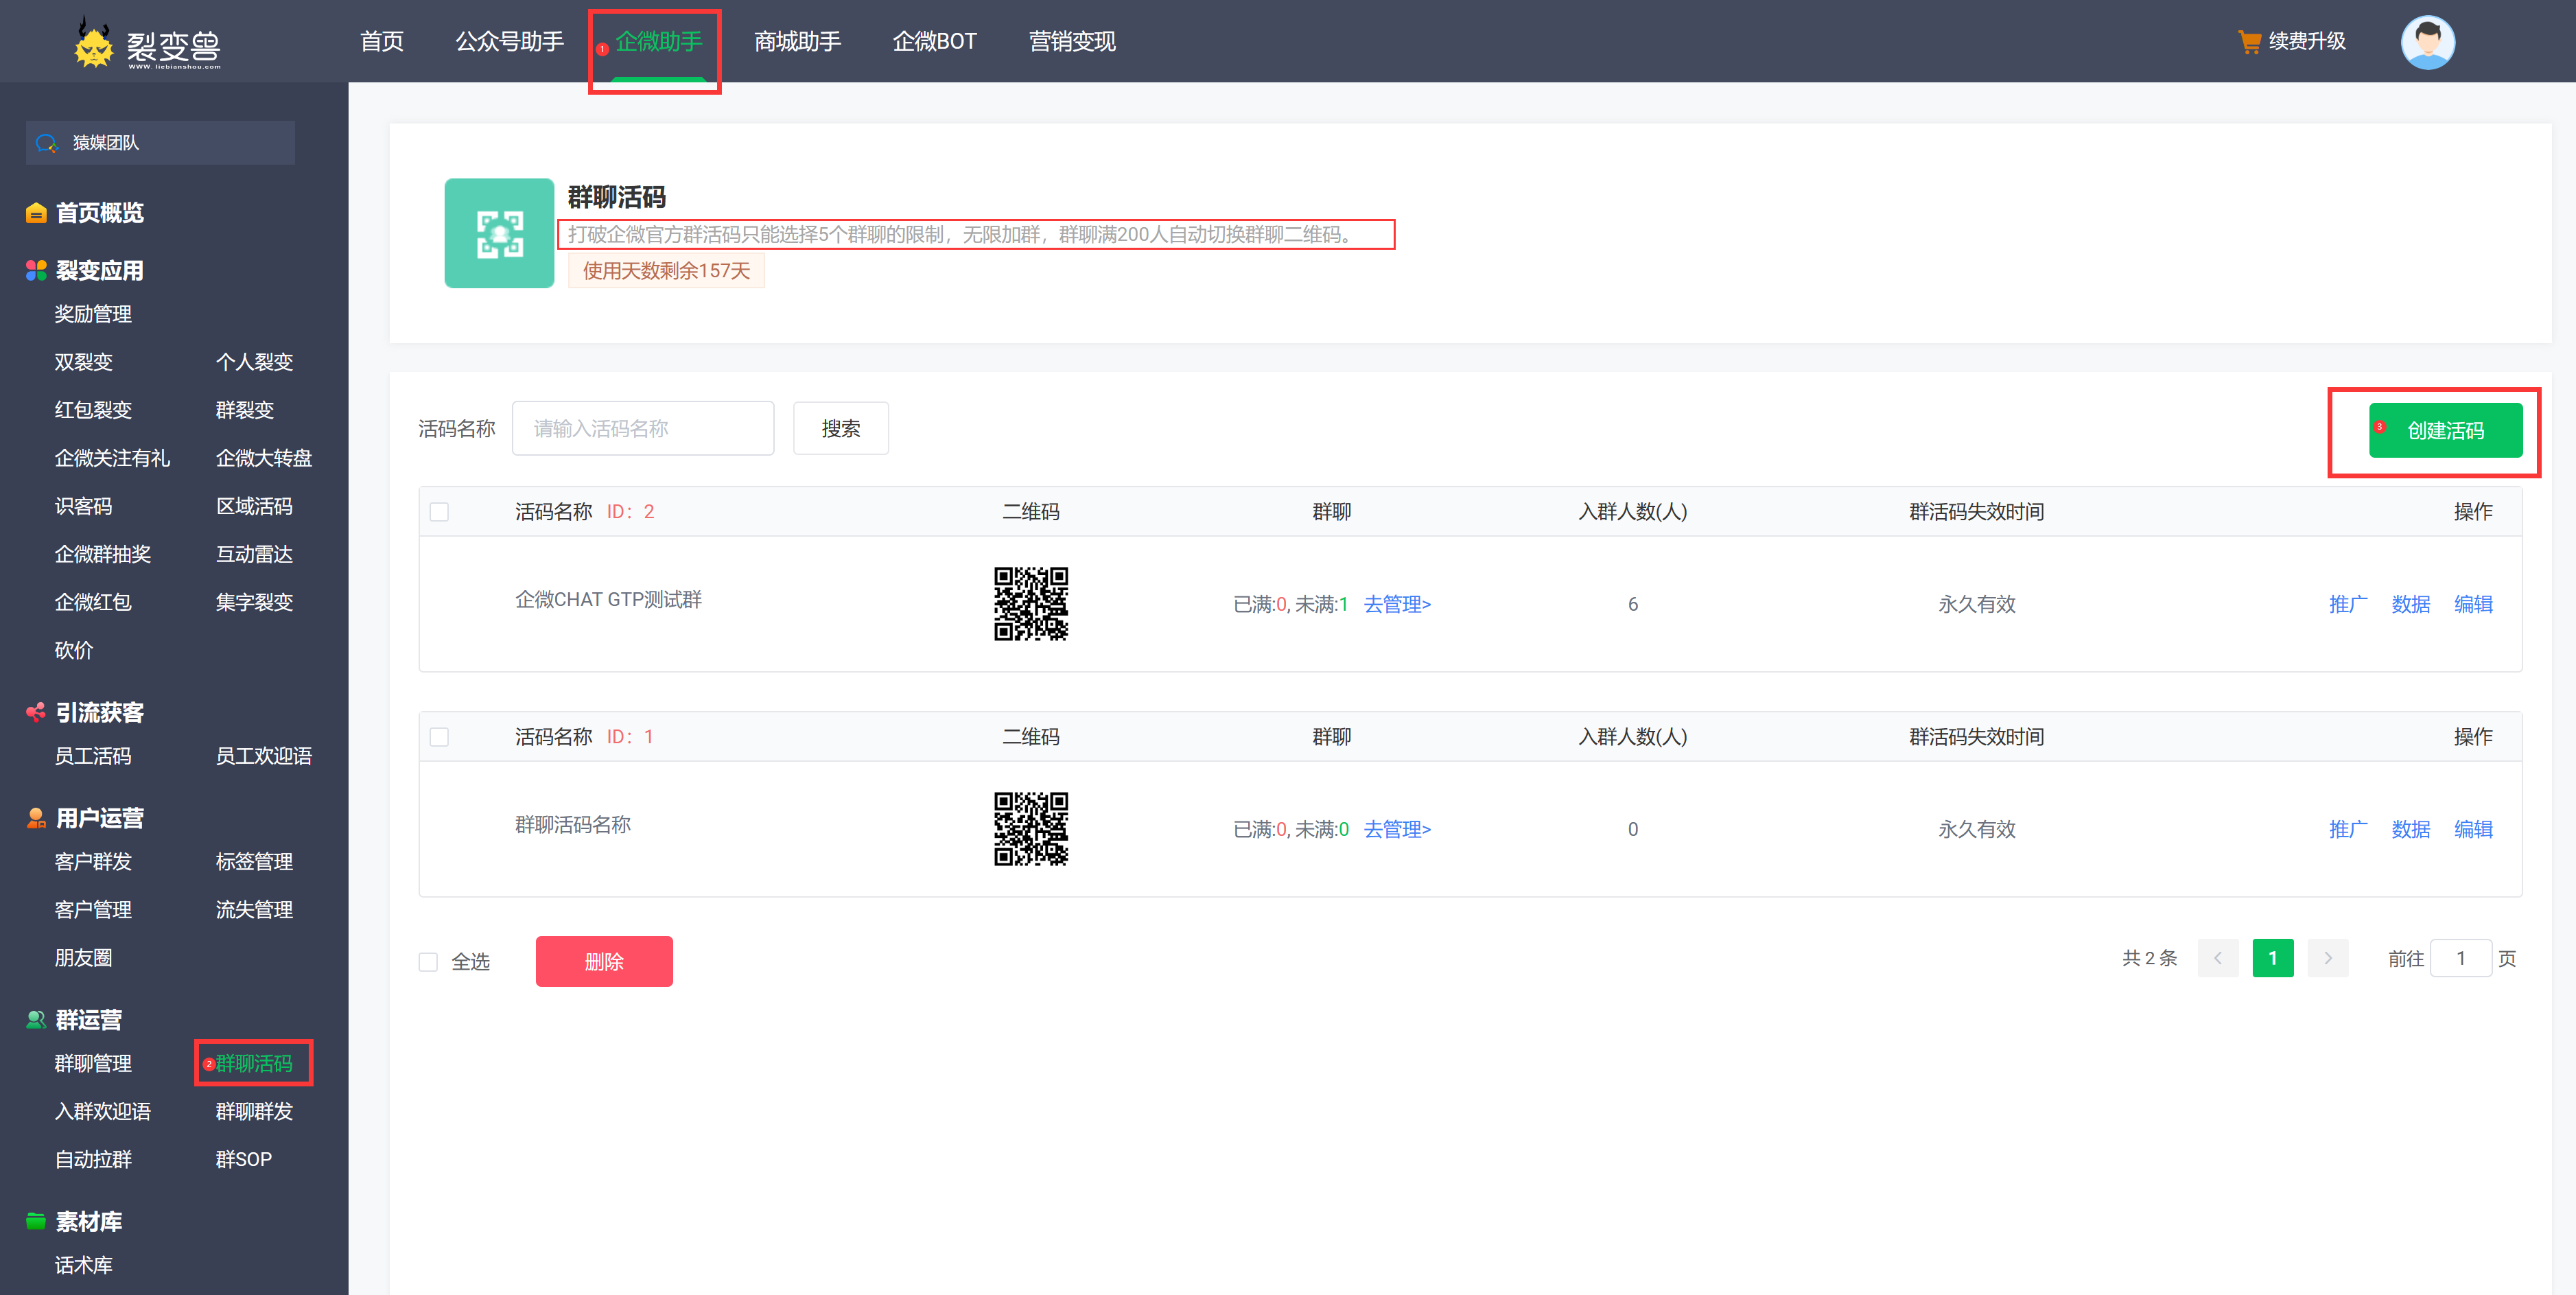Check the row checkbox for 群聊活码名称
This screenshot has width=2576, height=1295.
pyautogui.click(x=439, y=737)
